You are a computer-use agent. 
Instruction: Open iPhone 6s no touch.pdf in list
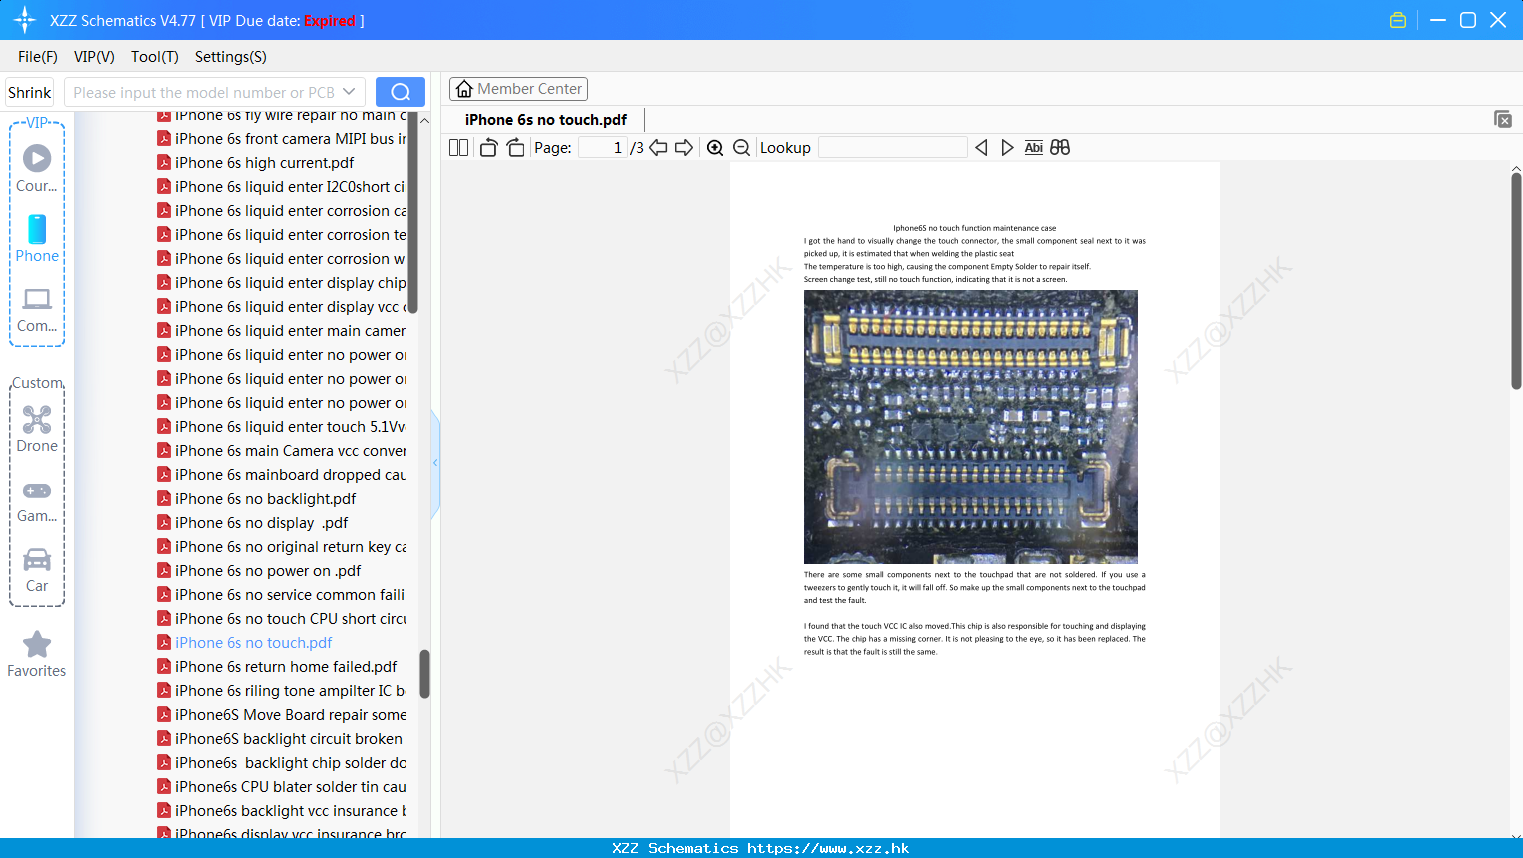253,643
